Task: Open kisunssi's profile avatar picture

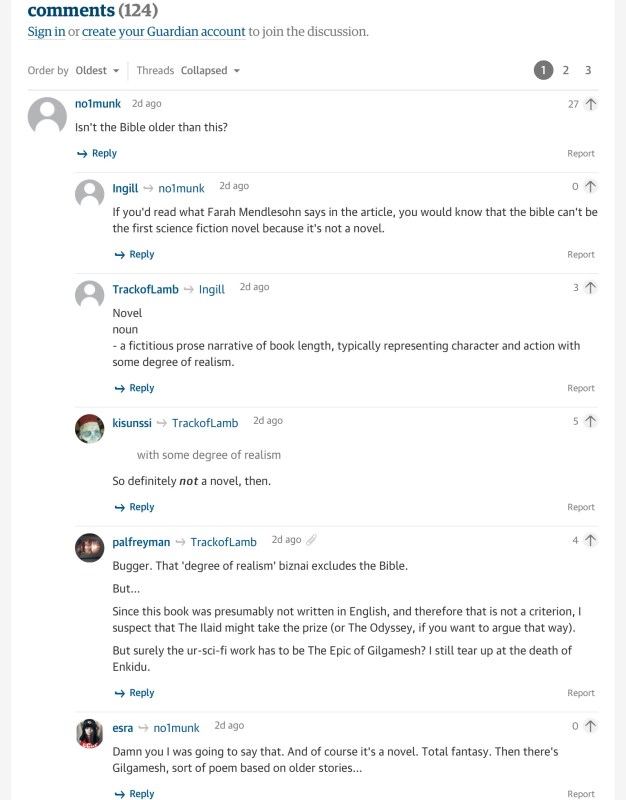Action: [90, 429]
